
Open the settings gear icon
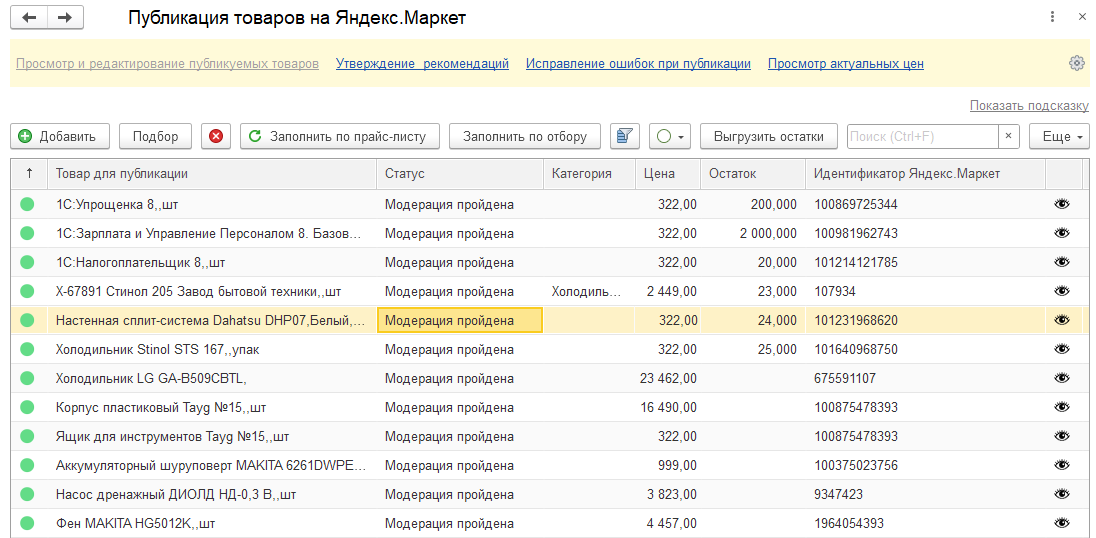(x=1077, y=63)
